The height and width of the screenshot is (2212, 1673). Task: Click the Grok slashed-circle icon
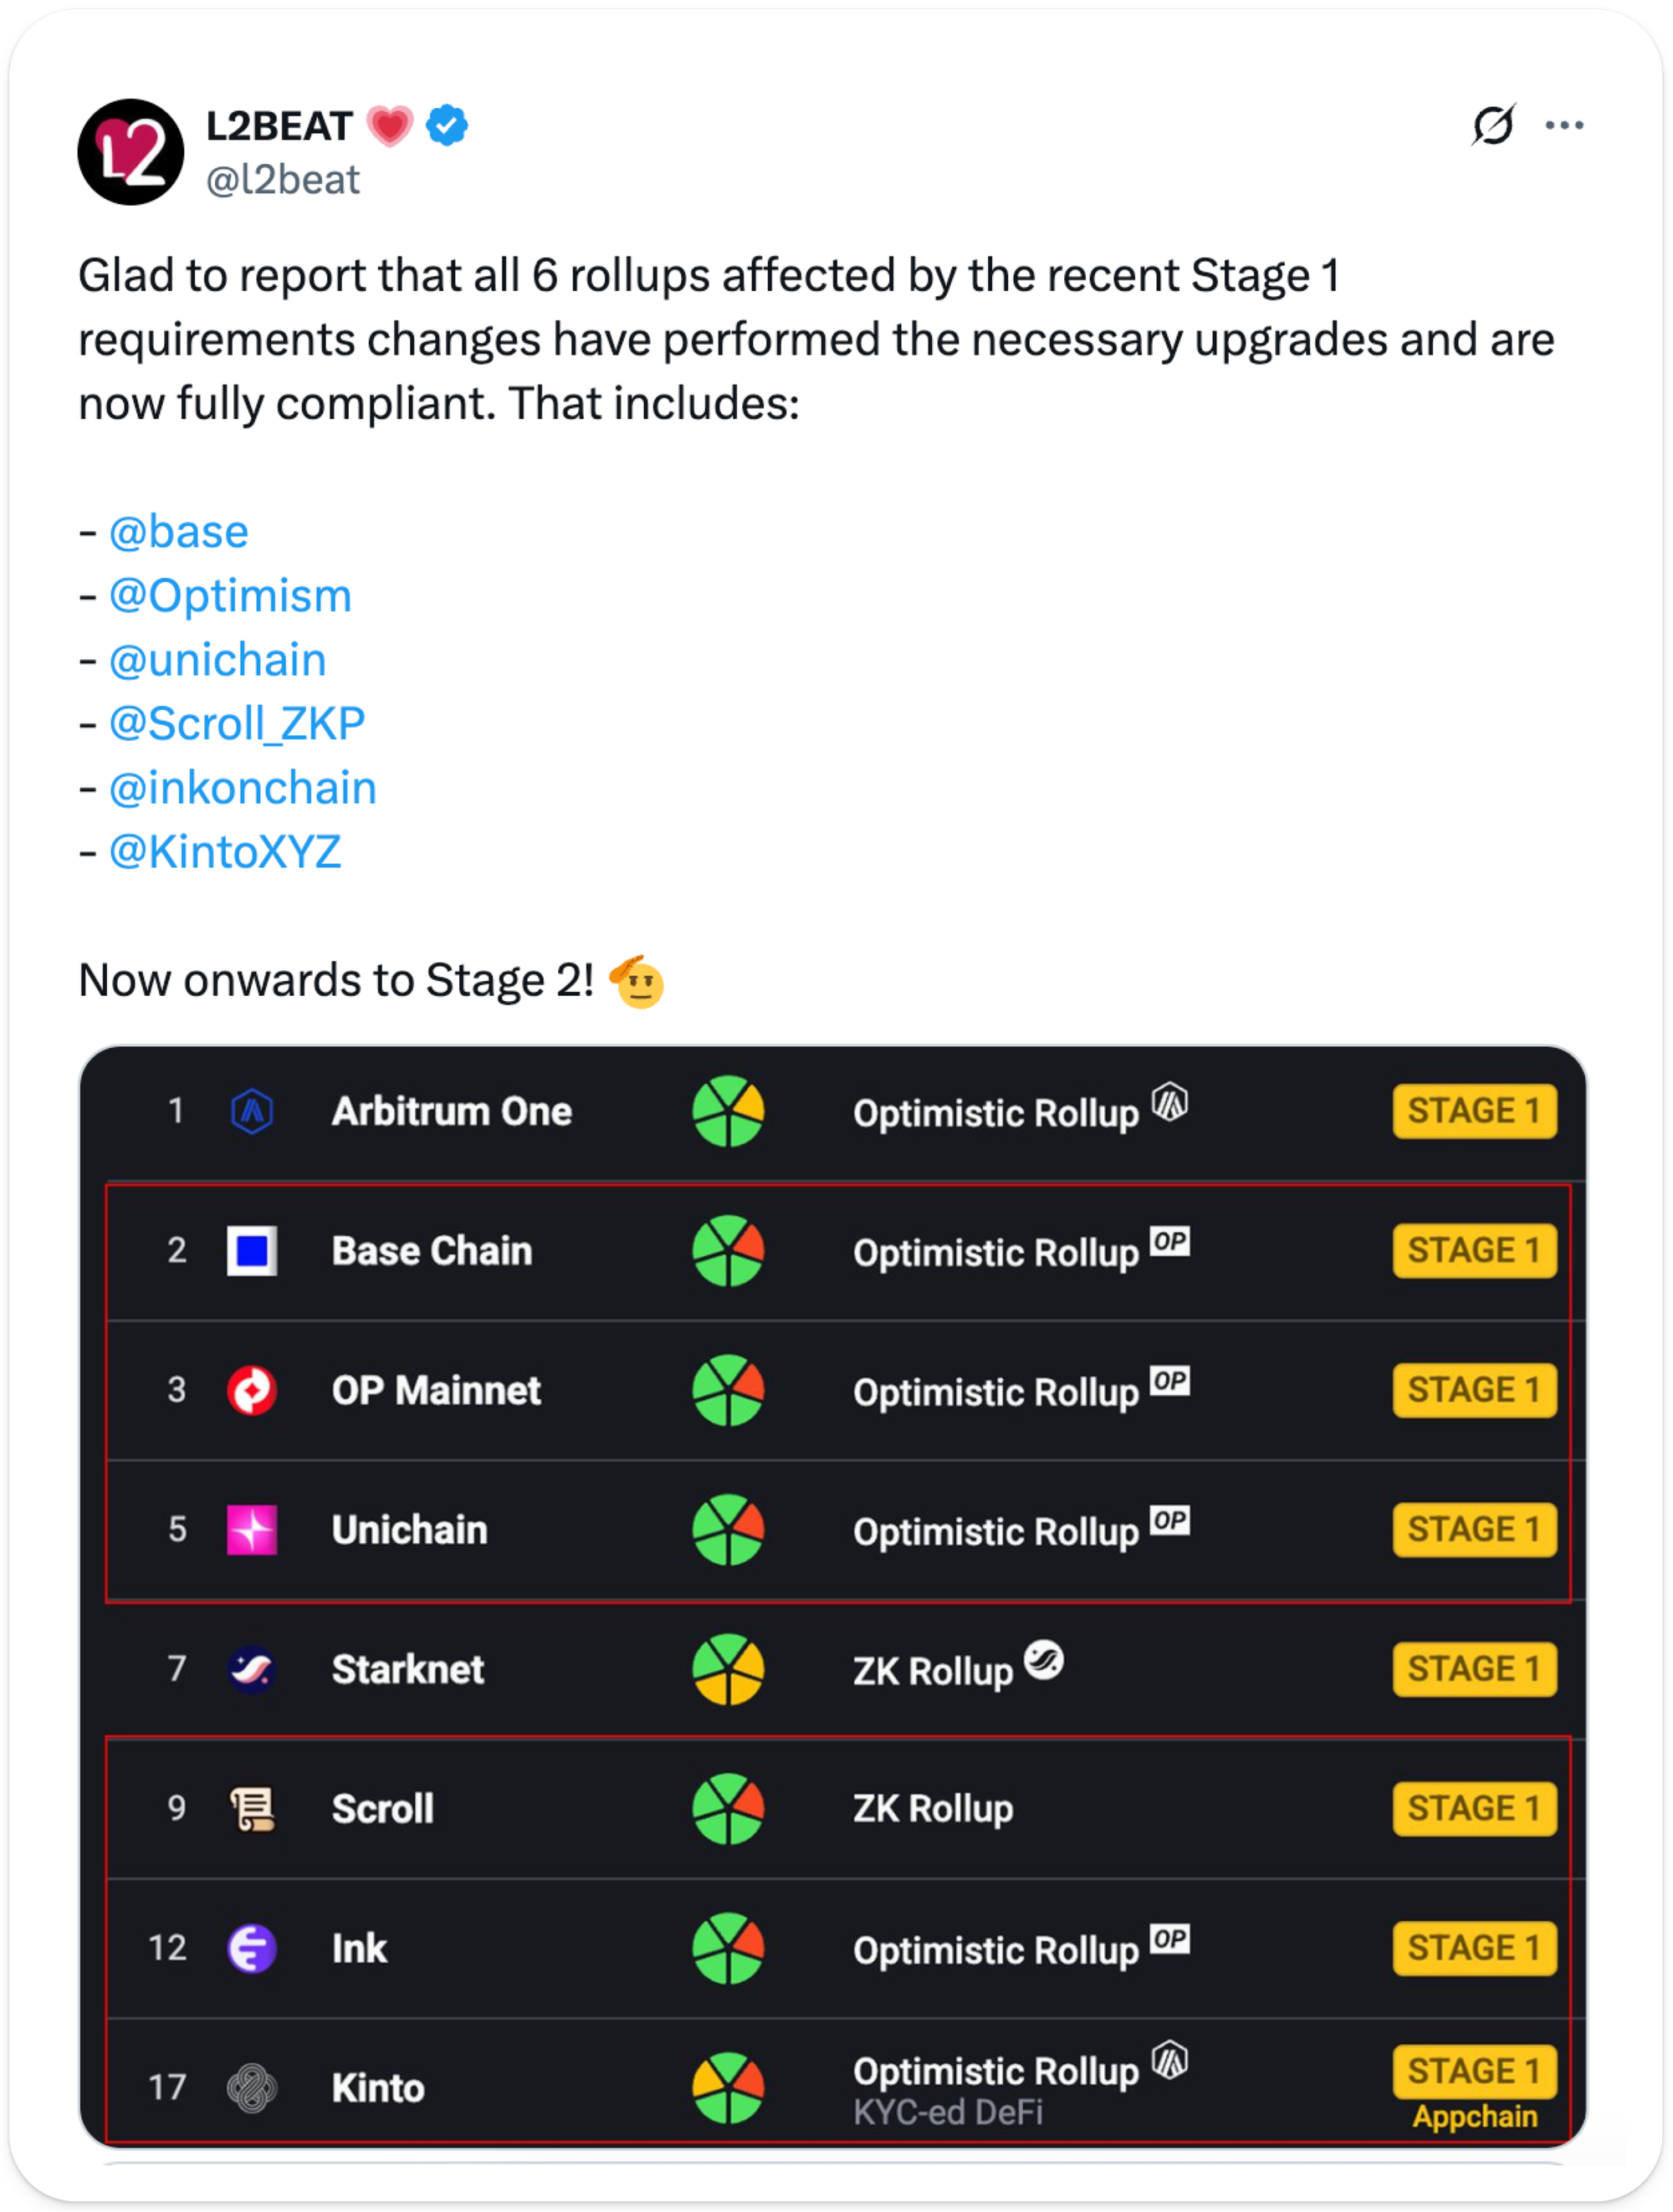(1493, 125)
